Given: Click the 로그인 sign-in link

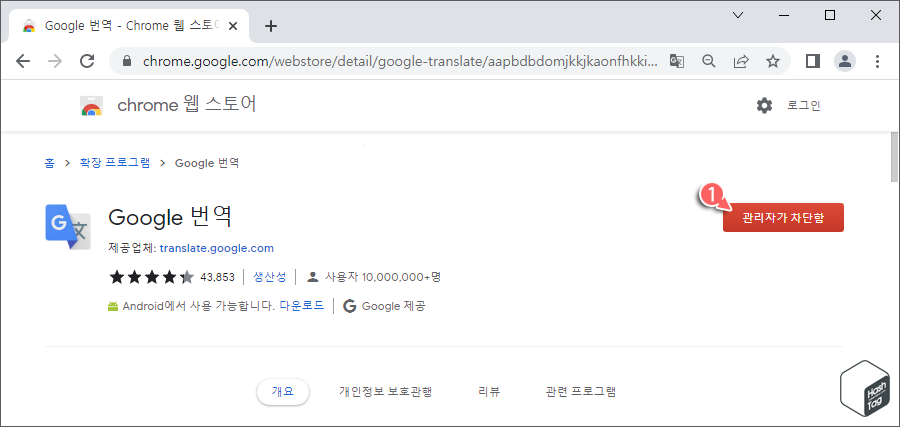Looking at the screenshot, I should pyautogui.click(x=804, y=106).
